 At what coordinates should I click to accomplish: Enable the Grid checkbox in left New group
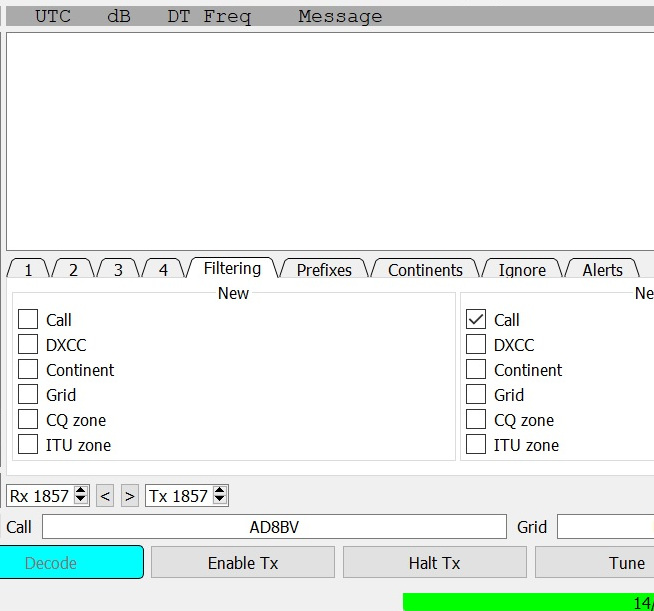pos(28,395)
